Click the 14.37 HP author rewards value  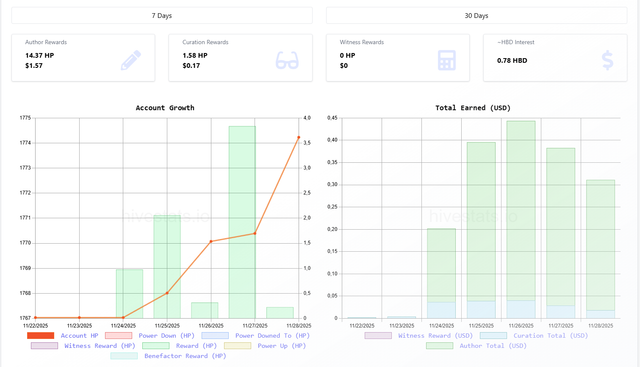[40, 56]
